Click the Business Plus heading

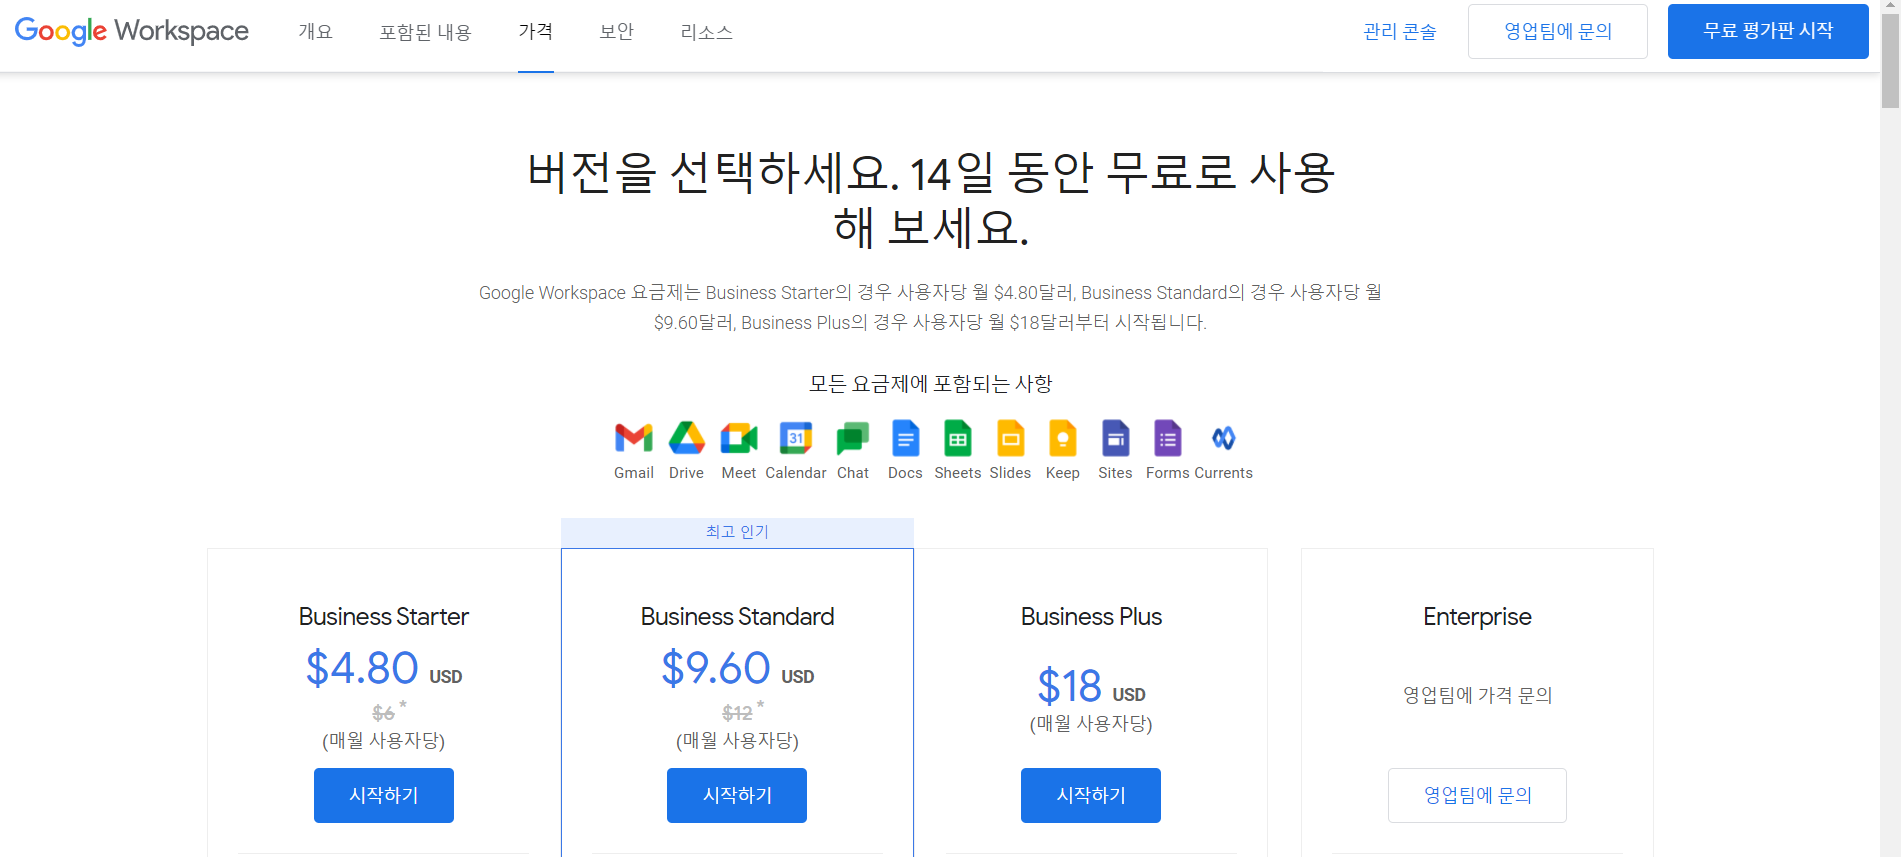(1091, 617)
